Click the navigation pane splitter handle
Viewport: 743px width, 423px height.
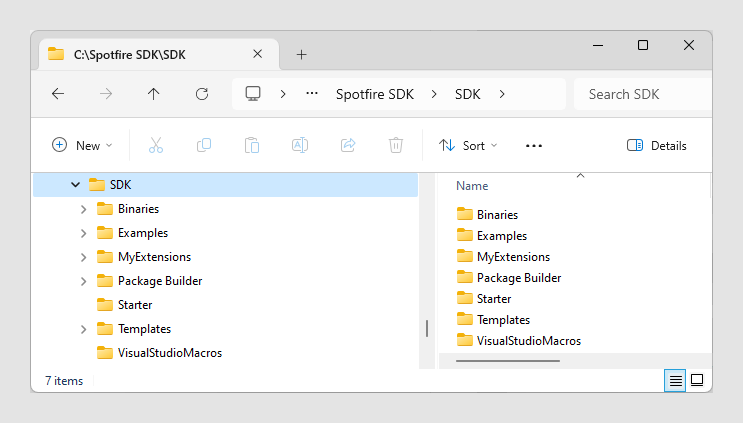click(x=427, y=328)
